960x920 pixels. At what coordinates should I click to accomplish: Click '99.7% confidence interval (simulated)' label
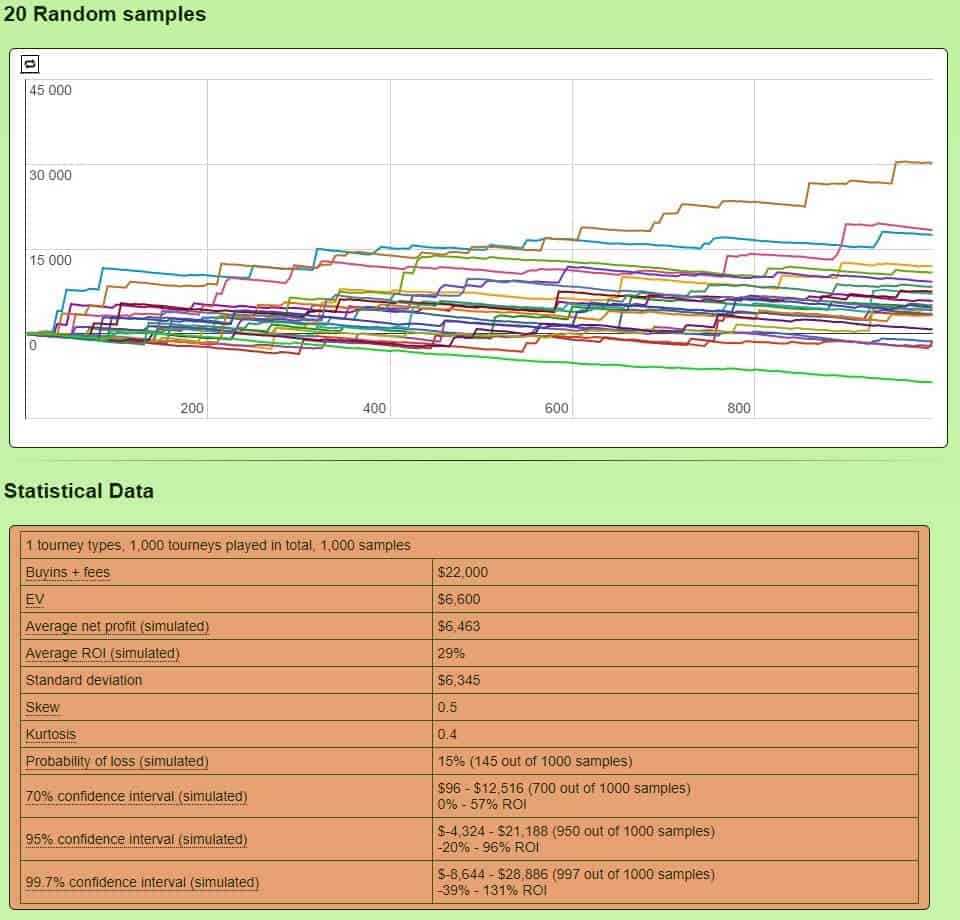point(142,882)
